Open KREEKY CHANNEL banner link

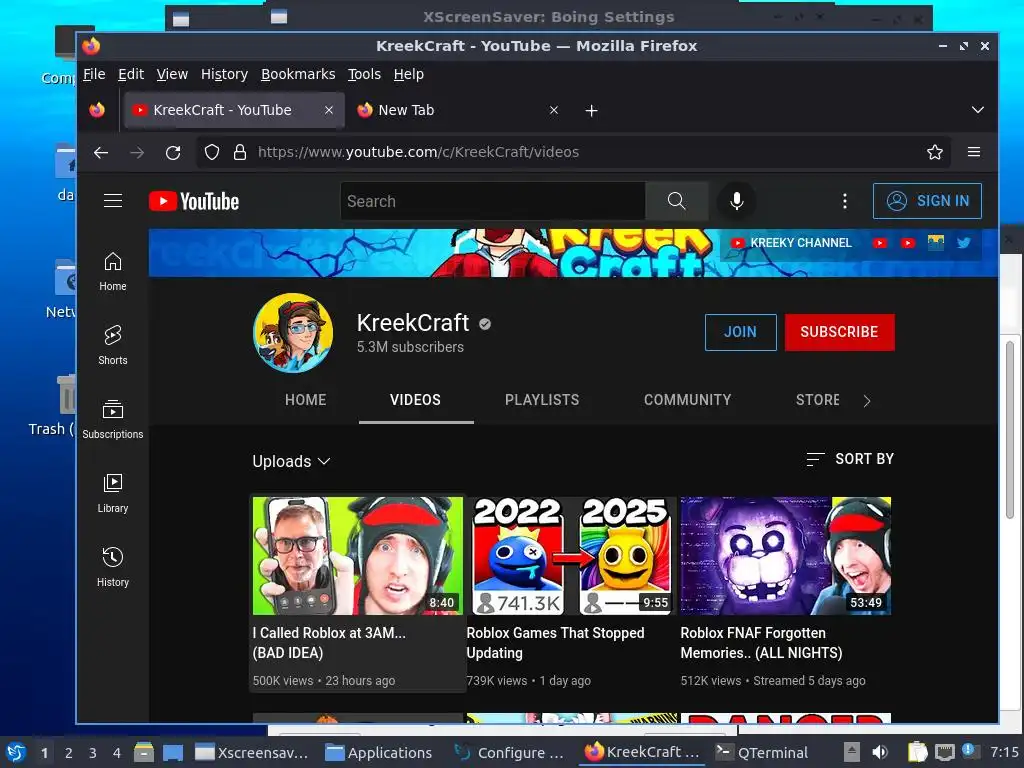click(x=791, y=243)
